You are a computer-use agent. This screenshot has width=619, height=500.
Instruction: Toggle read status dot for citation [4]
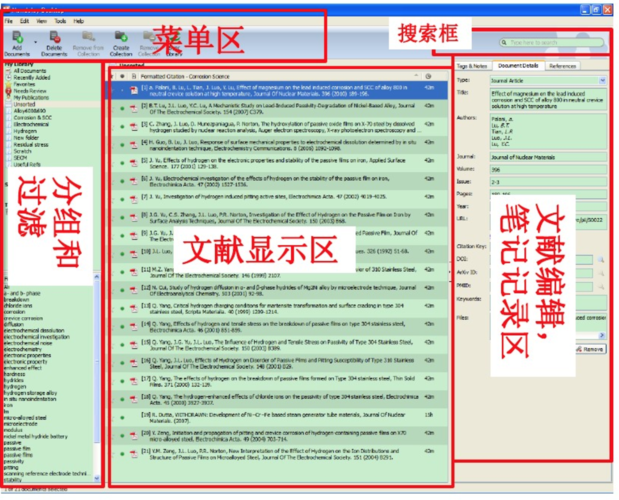tap(122, 145)
